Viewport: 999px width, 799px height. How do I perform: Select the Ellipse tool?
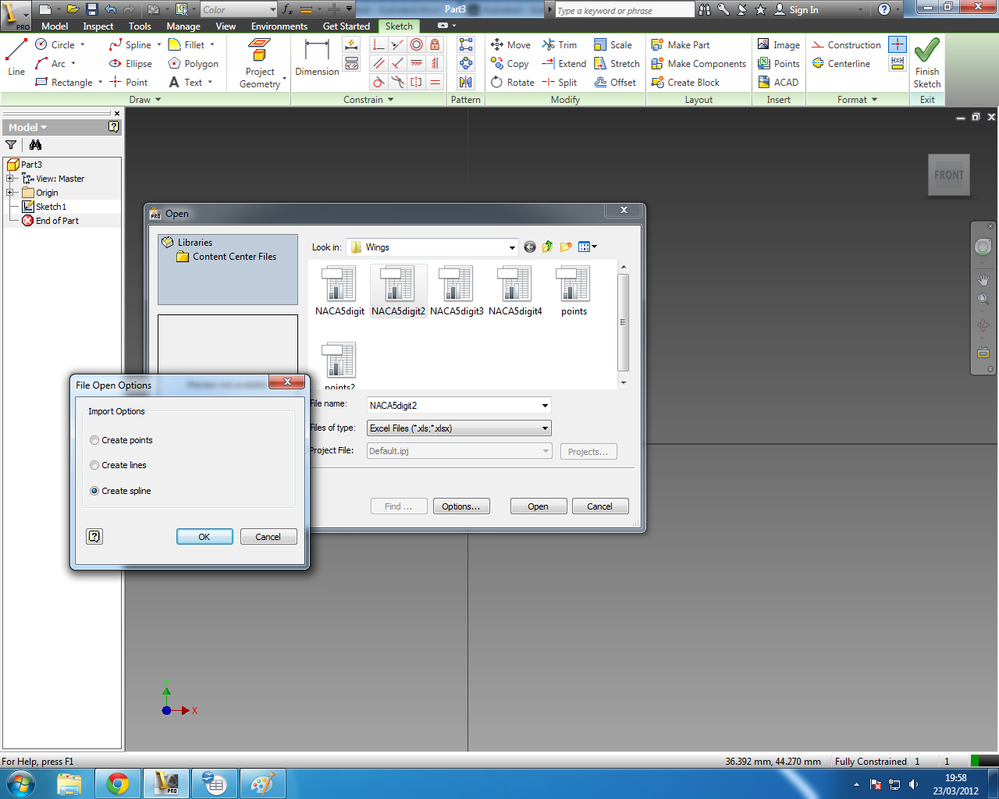[x=131, y=63]
